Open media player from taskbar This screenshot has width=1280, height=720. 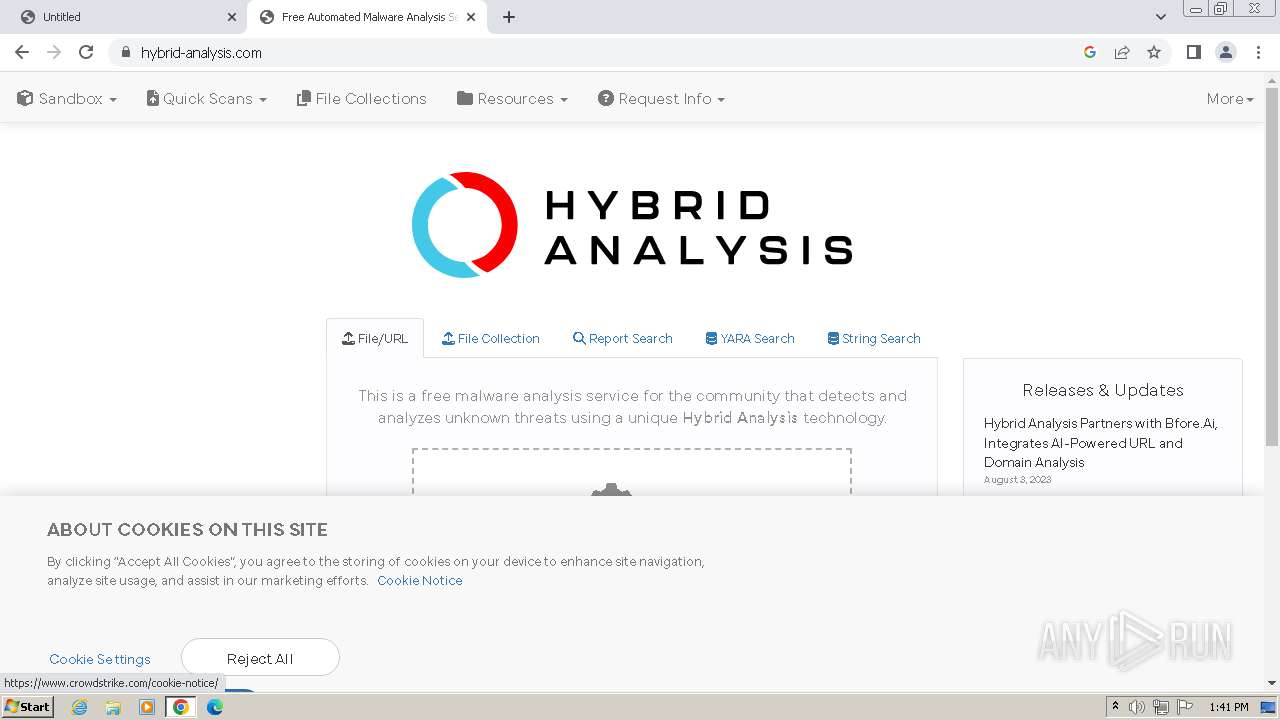147,707
